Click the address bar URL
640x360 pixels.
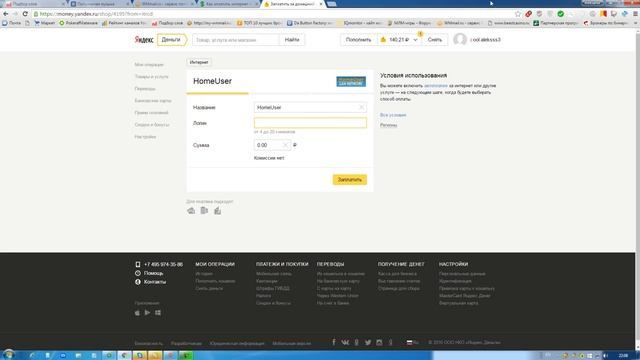(x=96, y=14)
